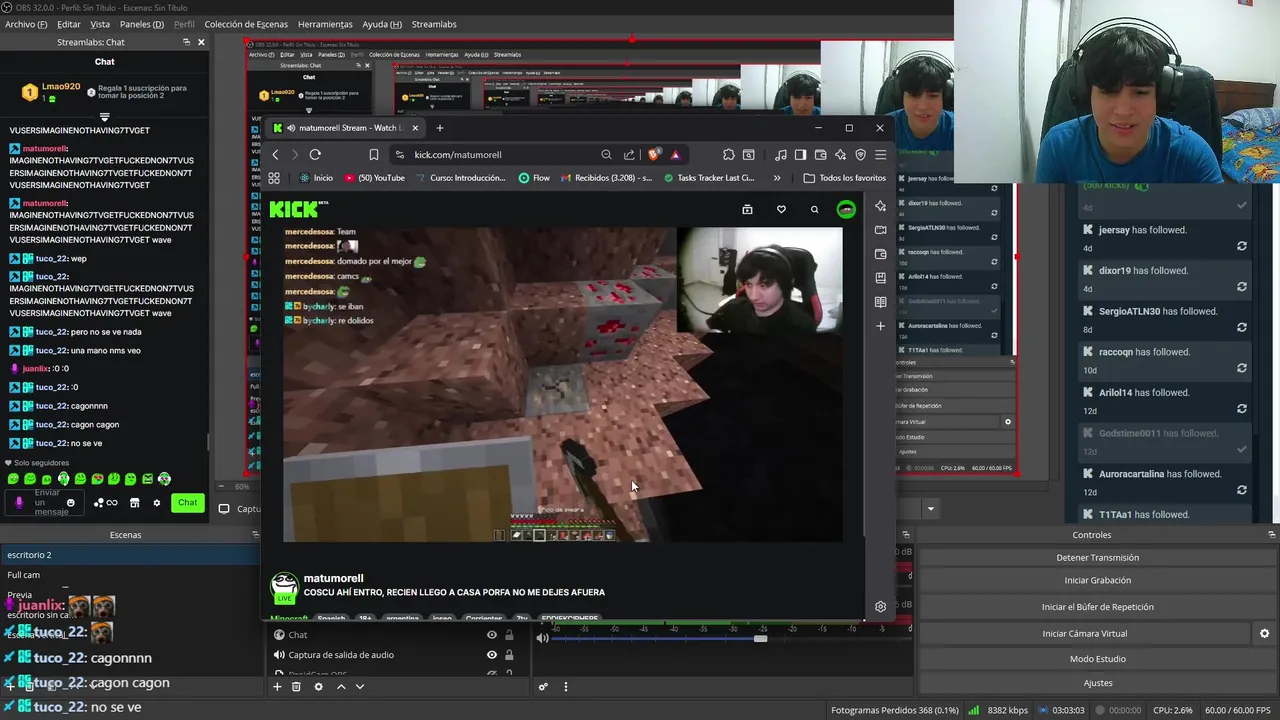Viewport: 1280px width, 720px height.
Task: Toggle visibility of Captura de salida de audio
Action: pos(491,655)
